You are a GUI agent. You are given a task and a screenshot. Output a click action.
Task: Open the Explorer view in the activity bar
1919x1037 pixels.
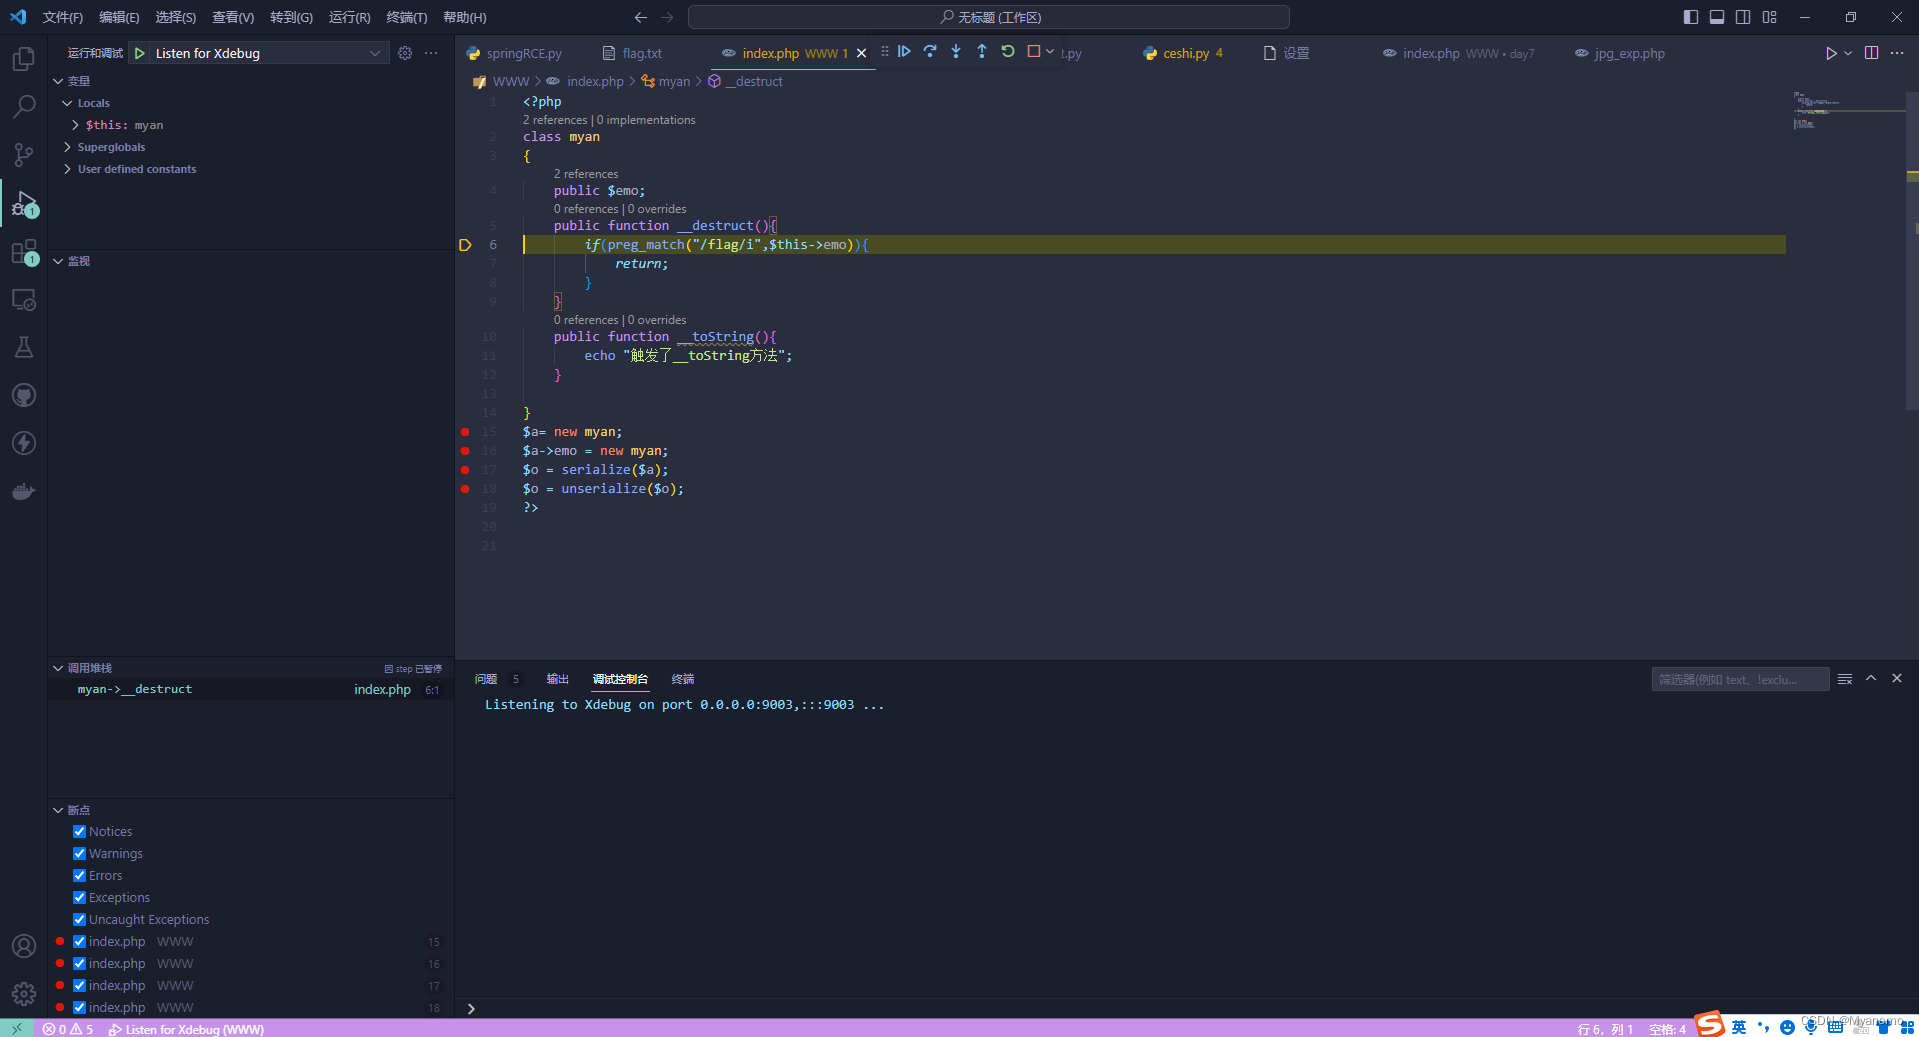[24, 59]
